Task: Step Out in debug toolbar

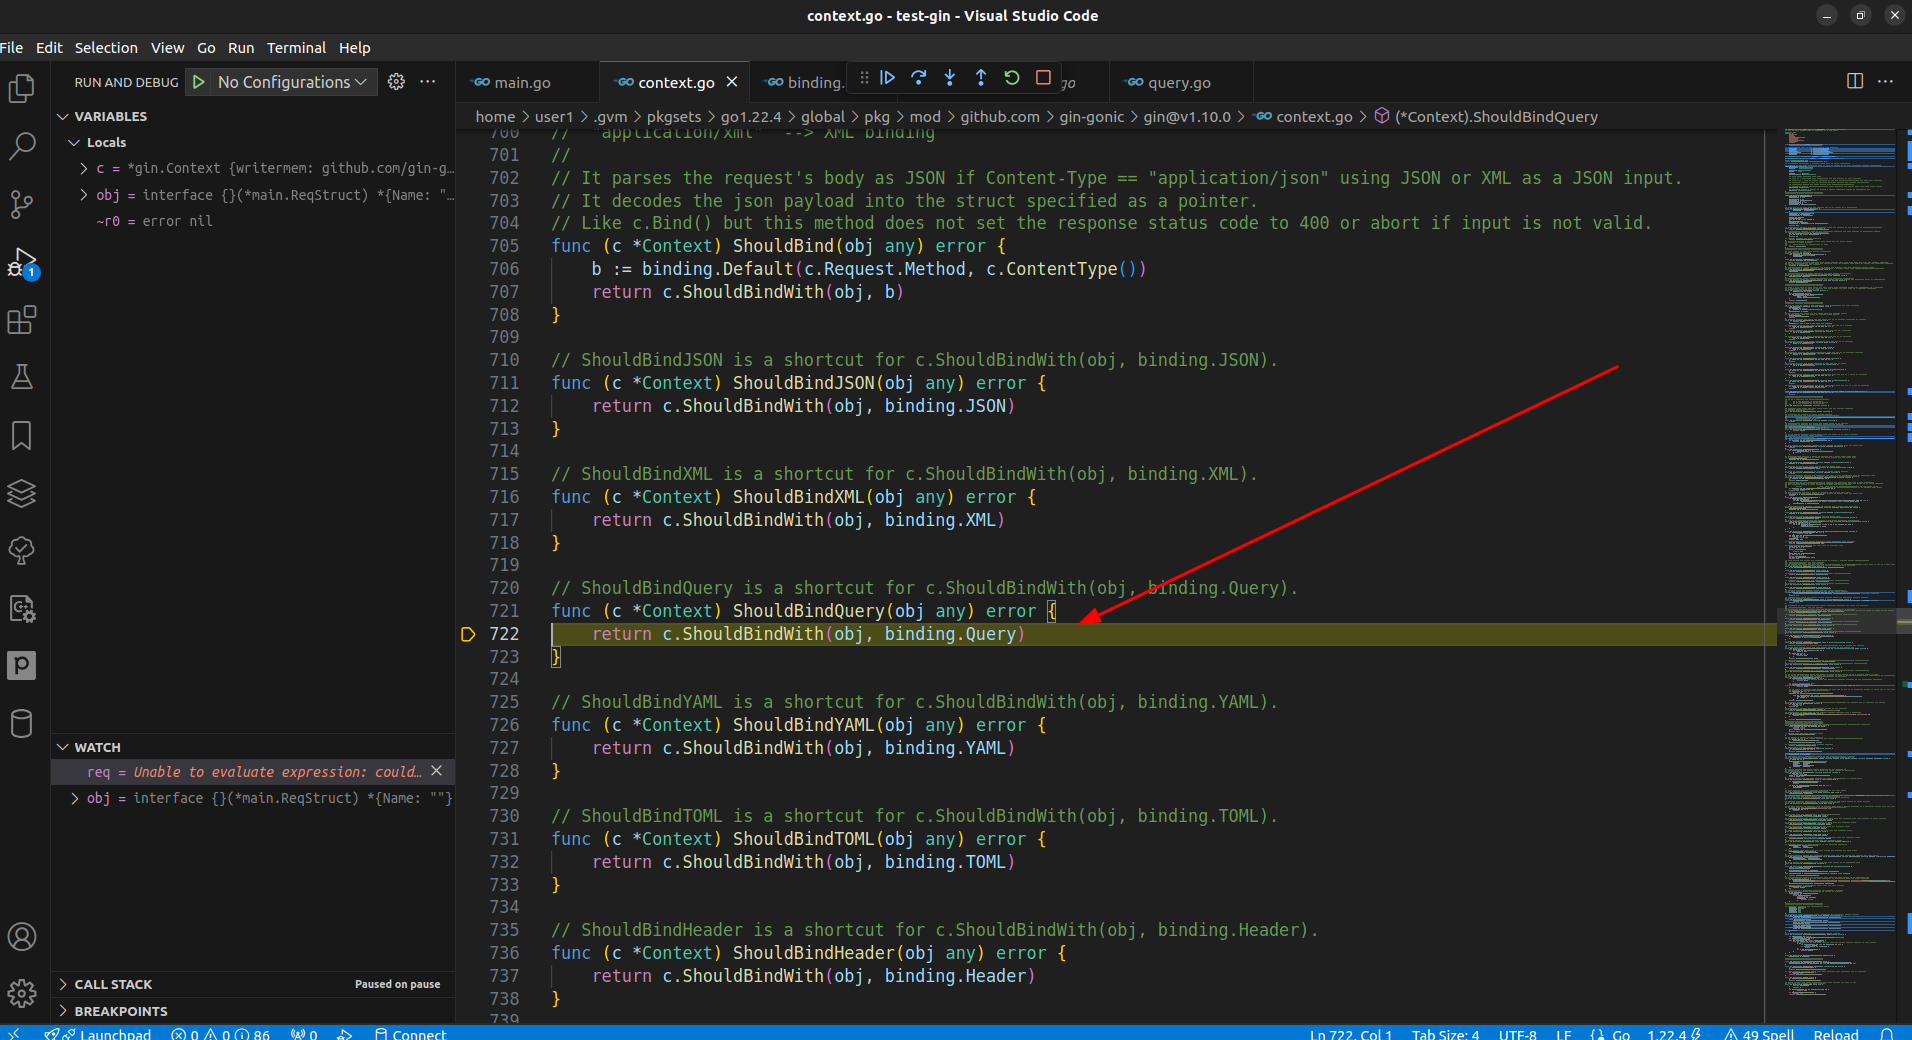Action: click(x=981, y=78)
